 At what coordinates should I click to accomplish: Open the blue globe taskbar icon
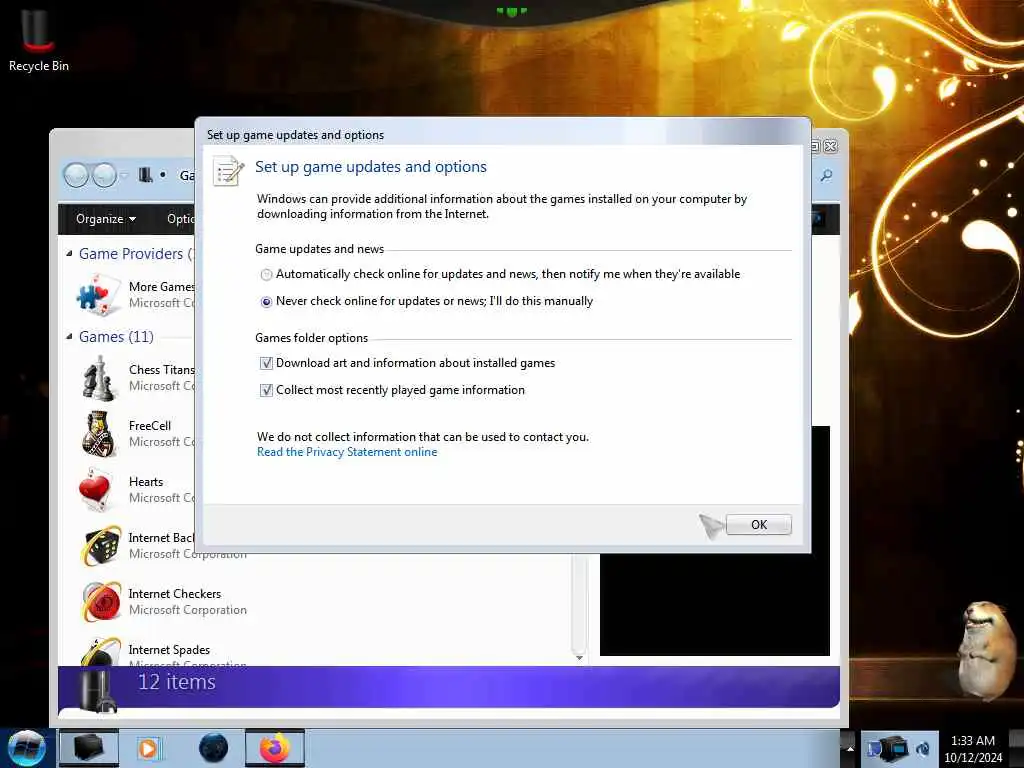[x=213, y=748]
